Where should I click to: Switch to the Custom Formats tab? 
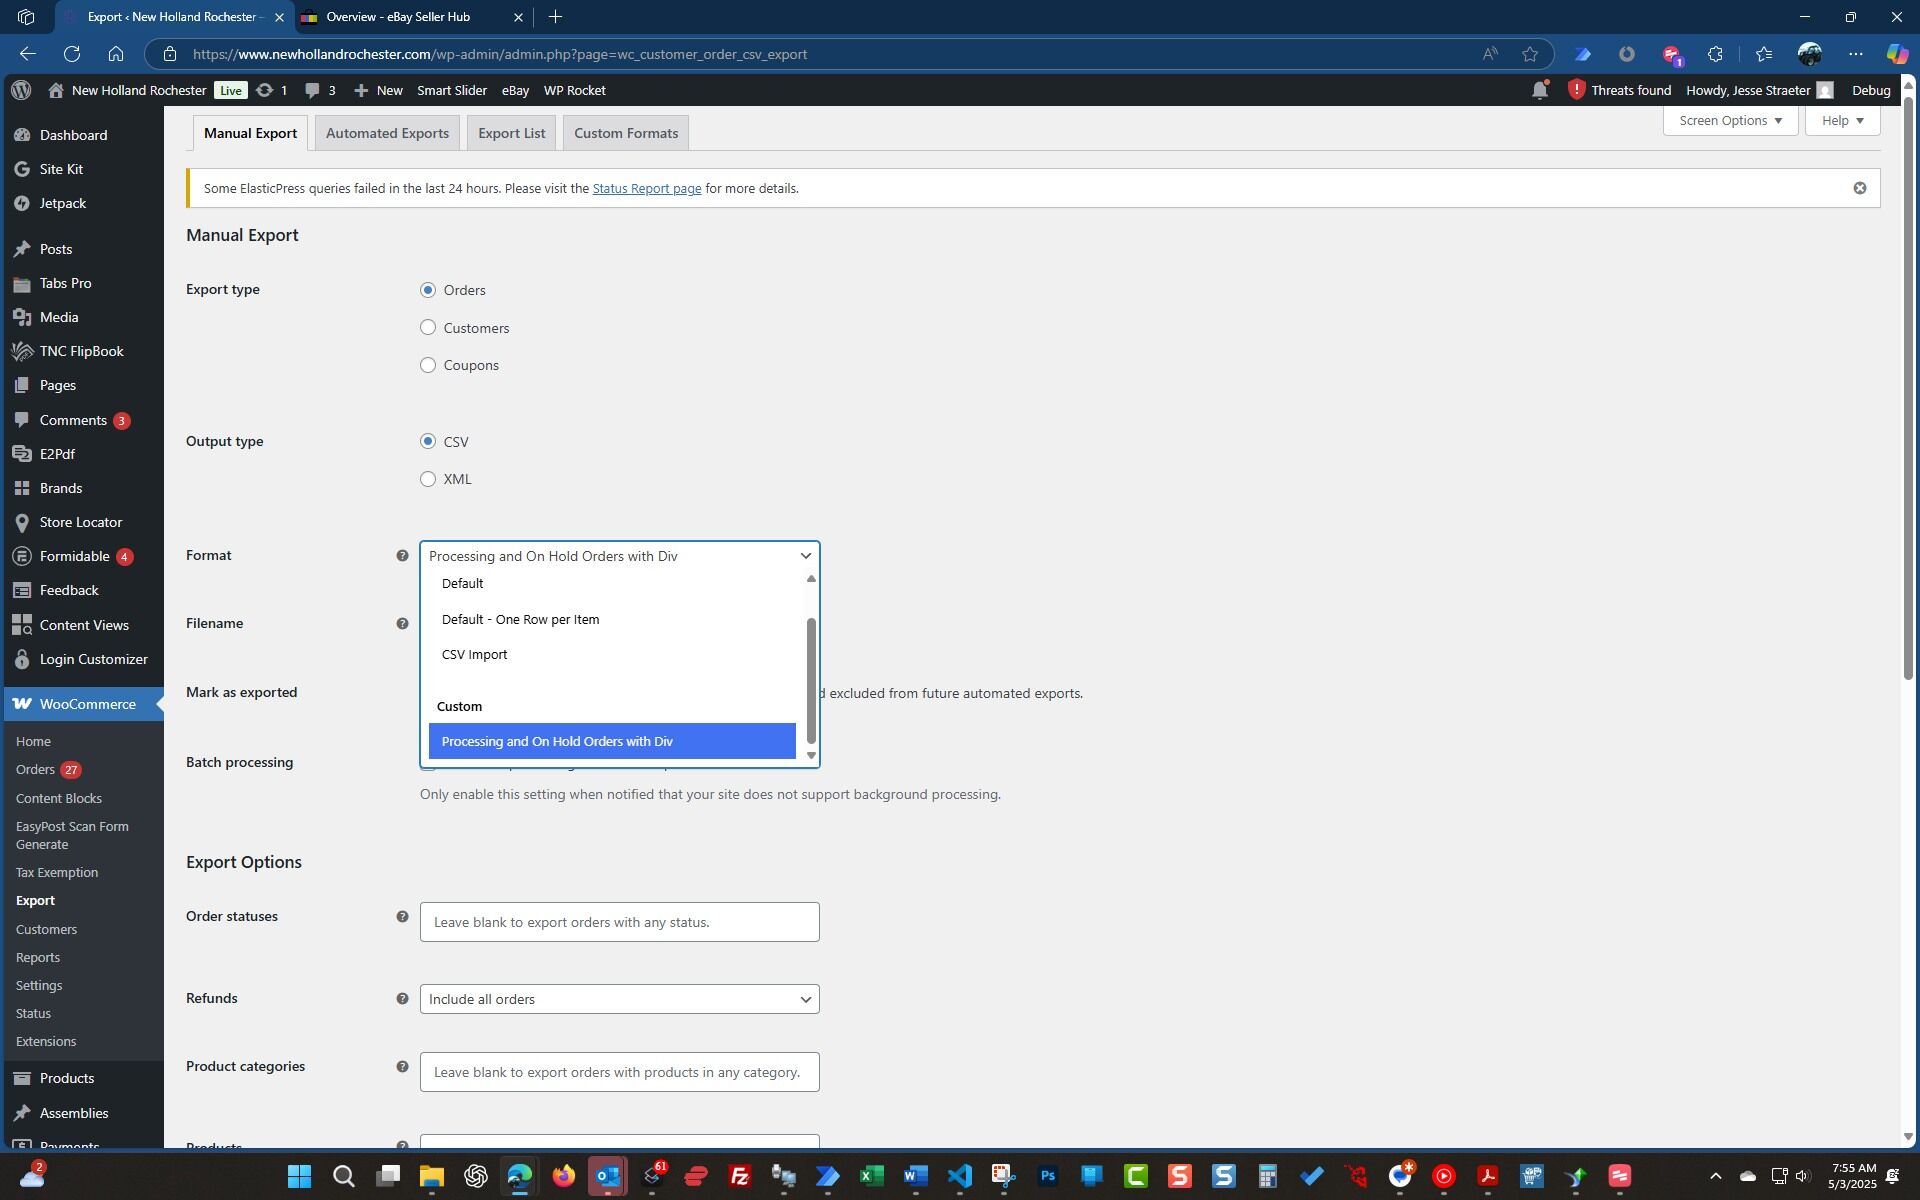click(625, 133)
